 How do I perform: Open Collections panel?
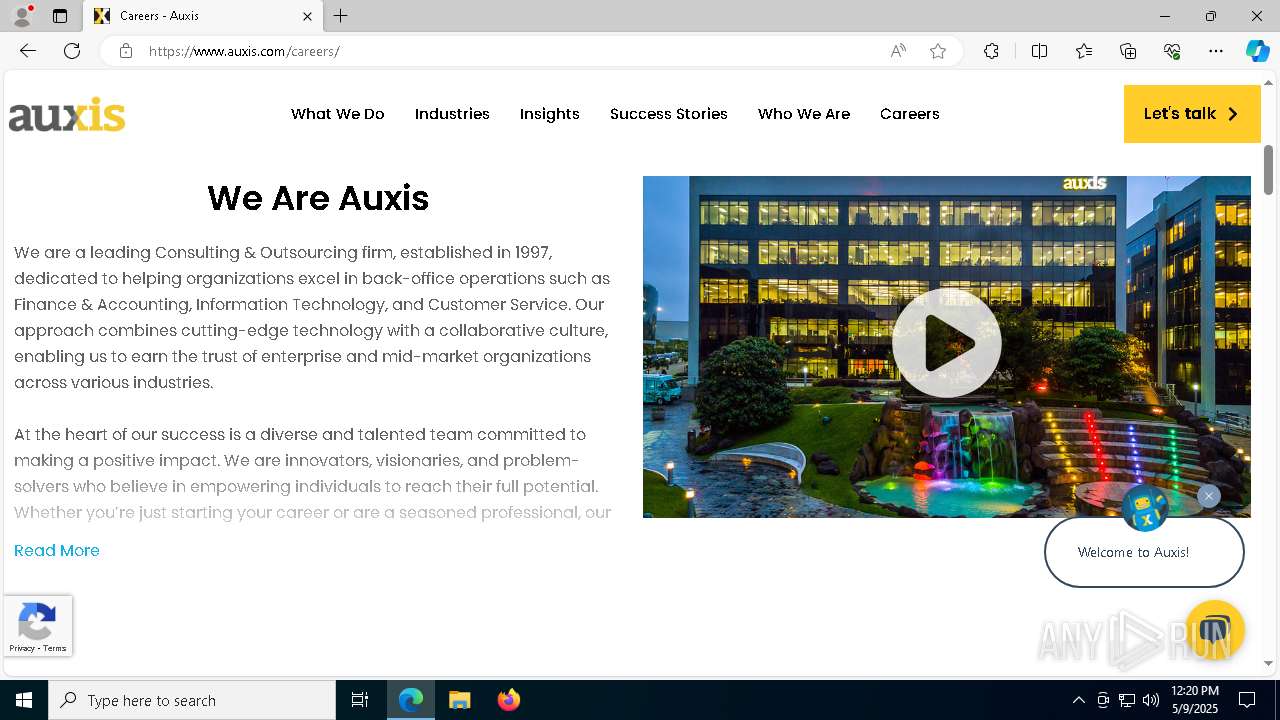pos(1128,51)
